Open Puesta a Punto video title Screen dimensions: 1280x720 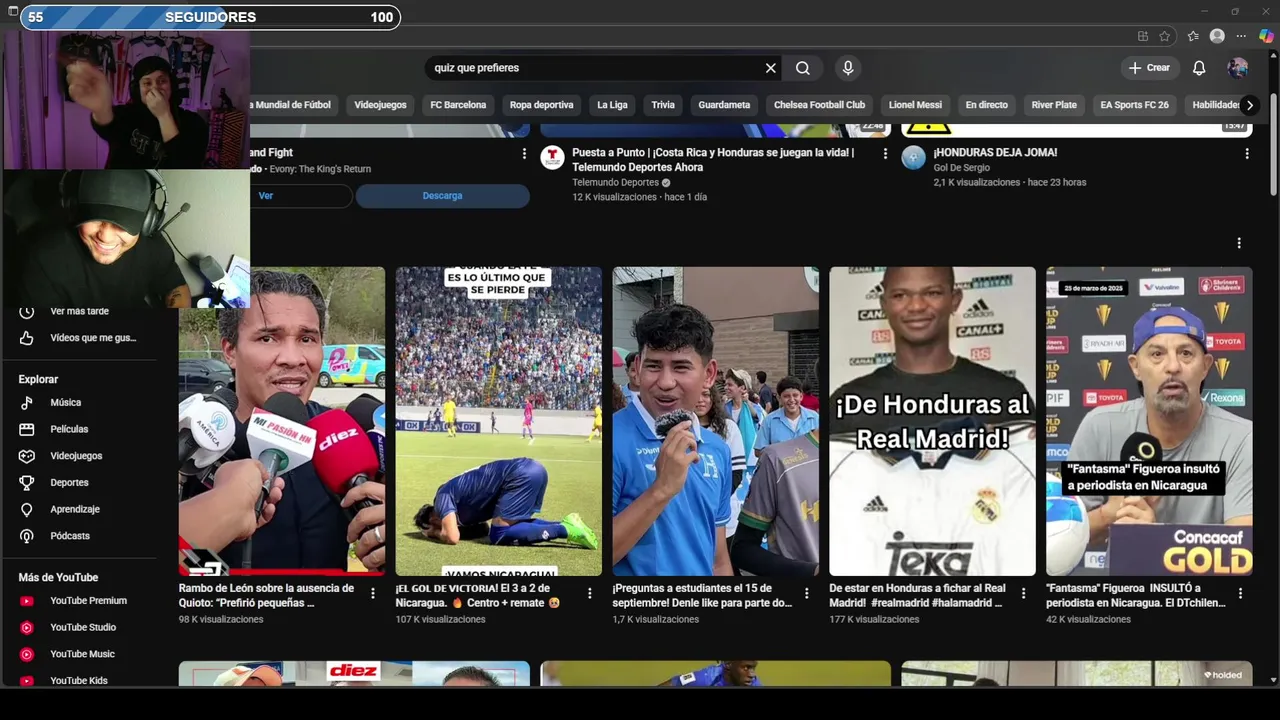click(x=713, y=160)
